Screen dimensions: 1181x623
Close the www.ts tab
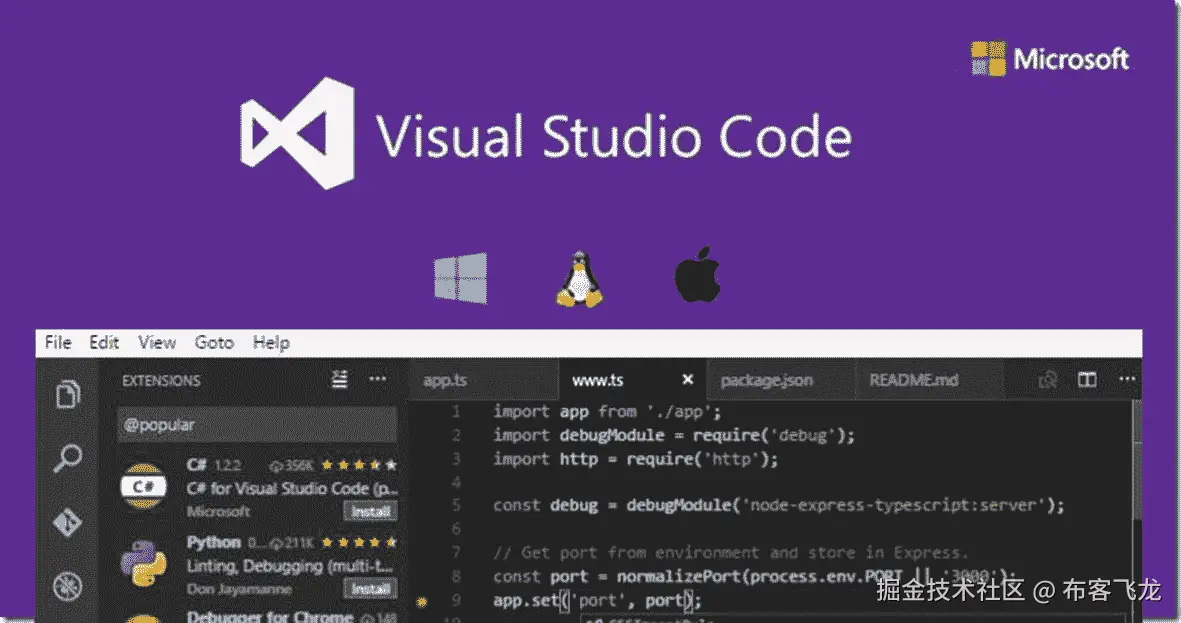687,380
